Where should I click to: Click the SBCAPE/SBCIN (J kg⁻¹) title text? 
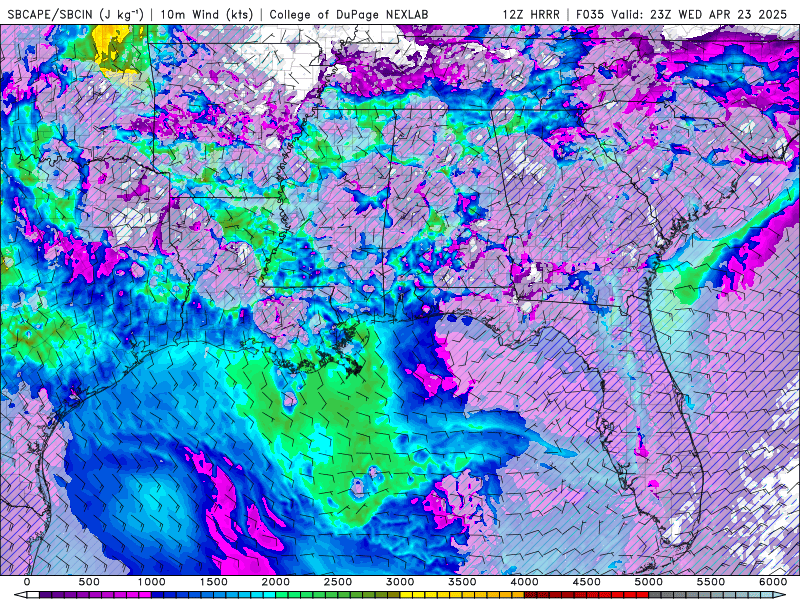coord(76,14)
